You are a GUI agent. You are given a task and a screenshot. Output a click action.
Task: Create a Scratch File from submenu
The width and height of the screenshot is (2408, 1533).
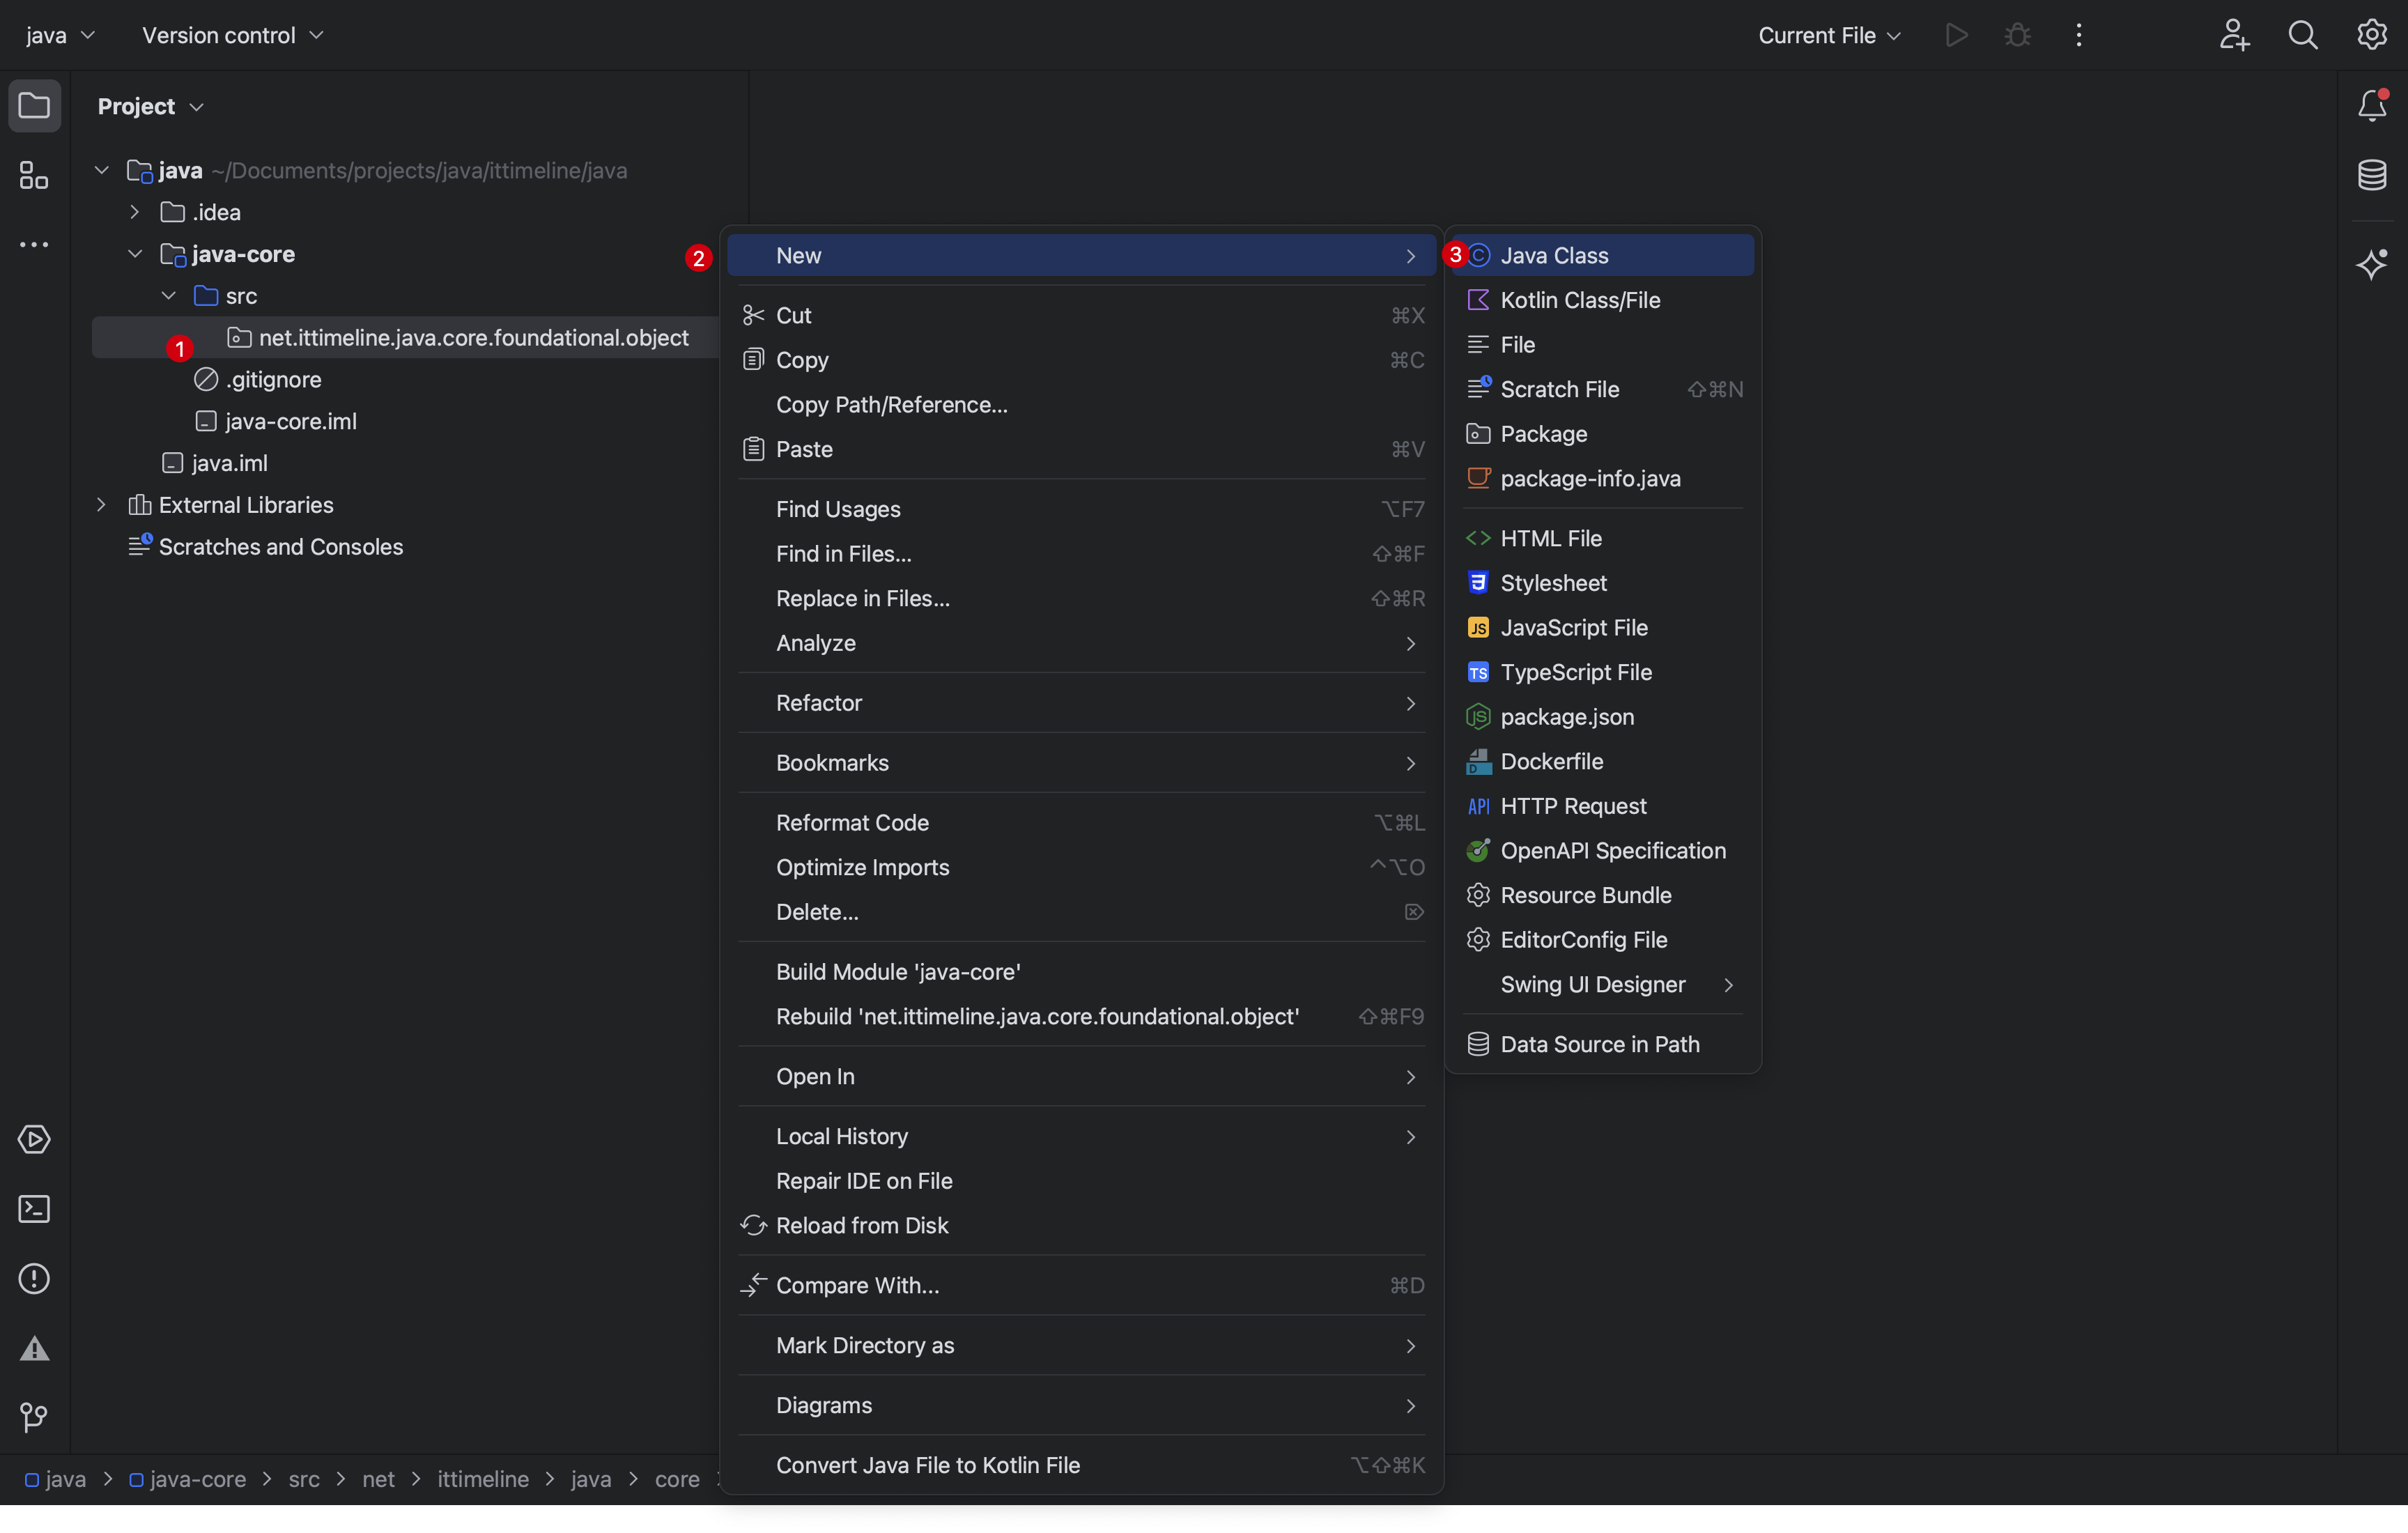click(1603, 389)
